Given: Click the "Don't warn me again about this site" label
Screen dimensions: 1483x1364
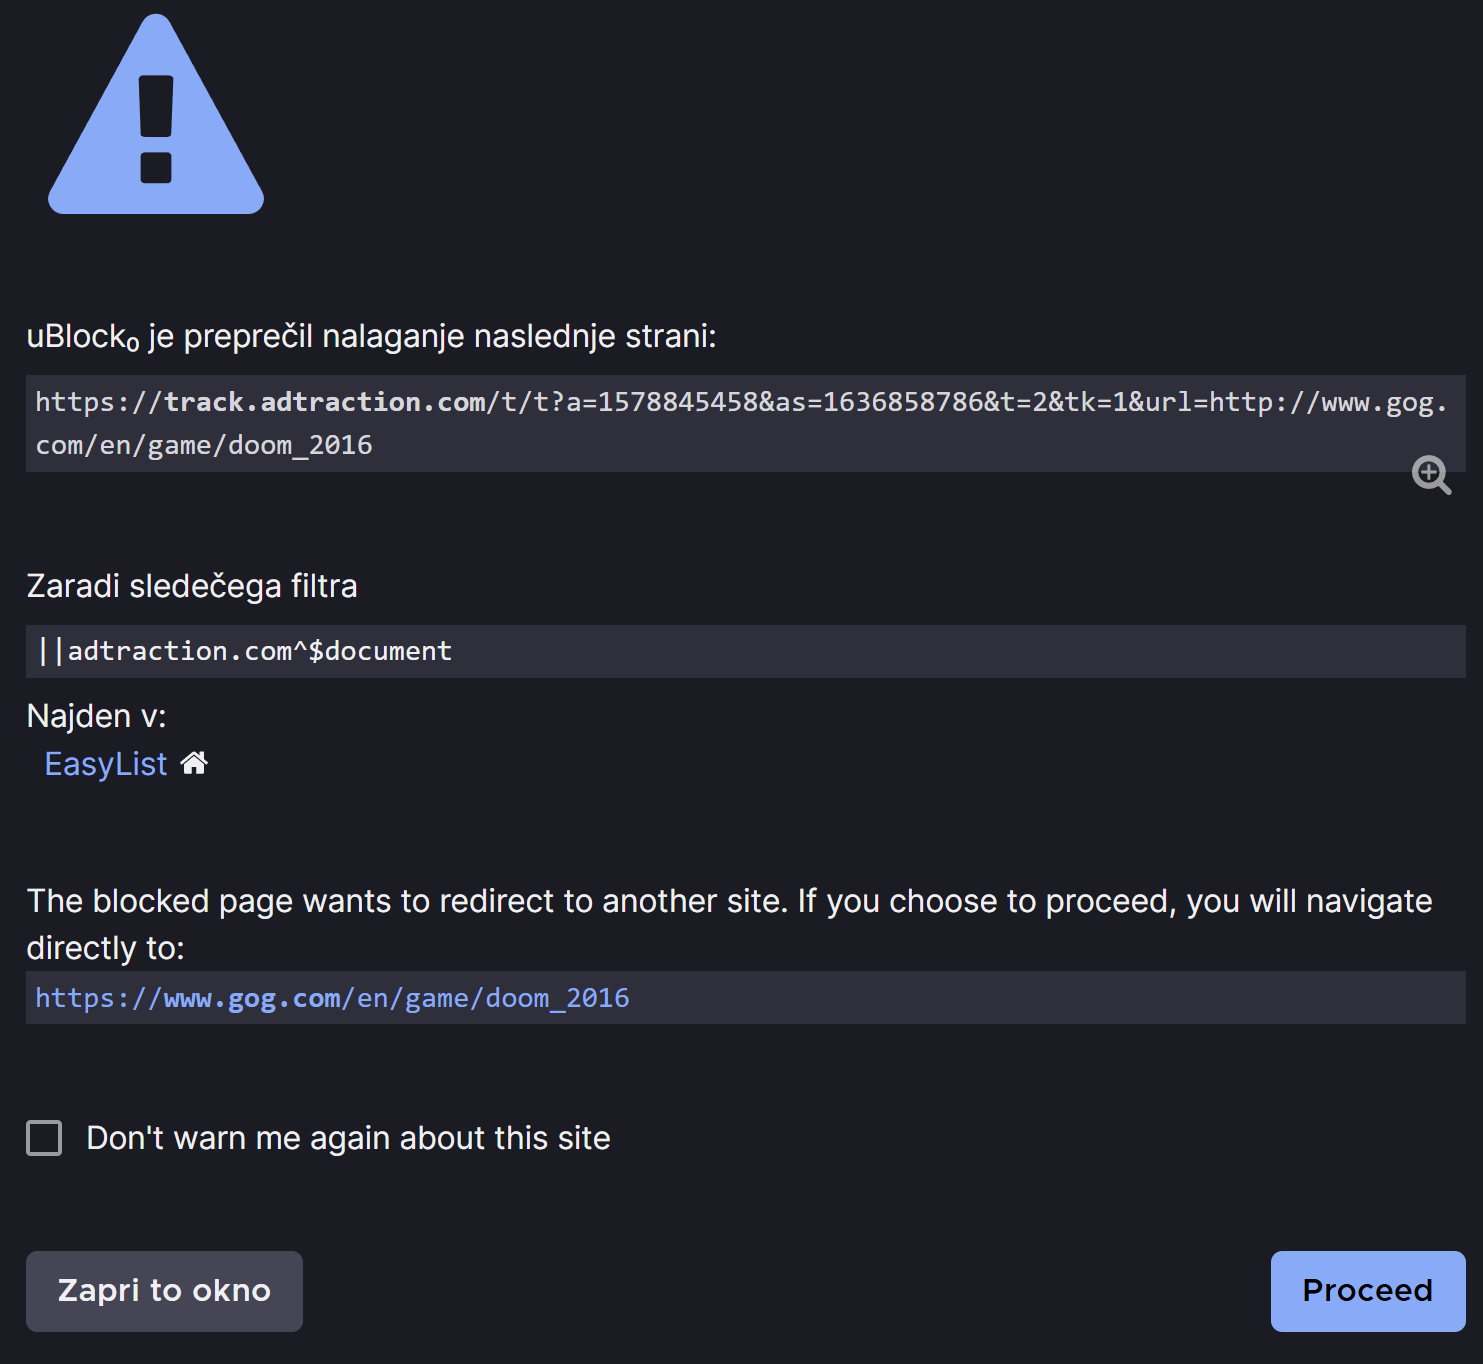Looking at the screenshot, I should (x=348, y=1138).
